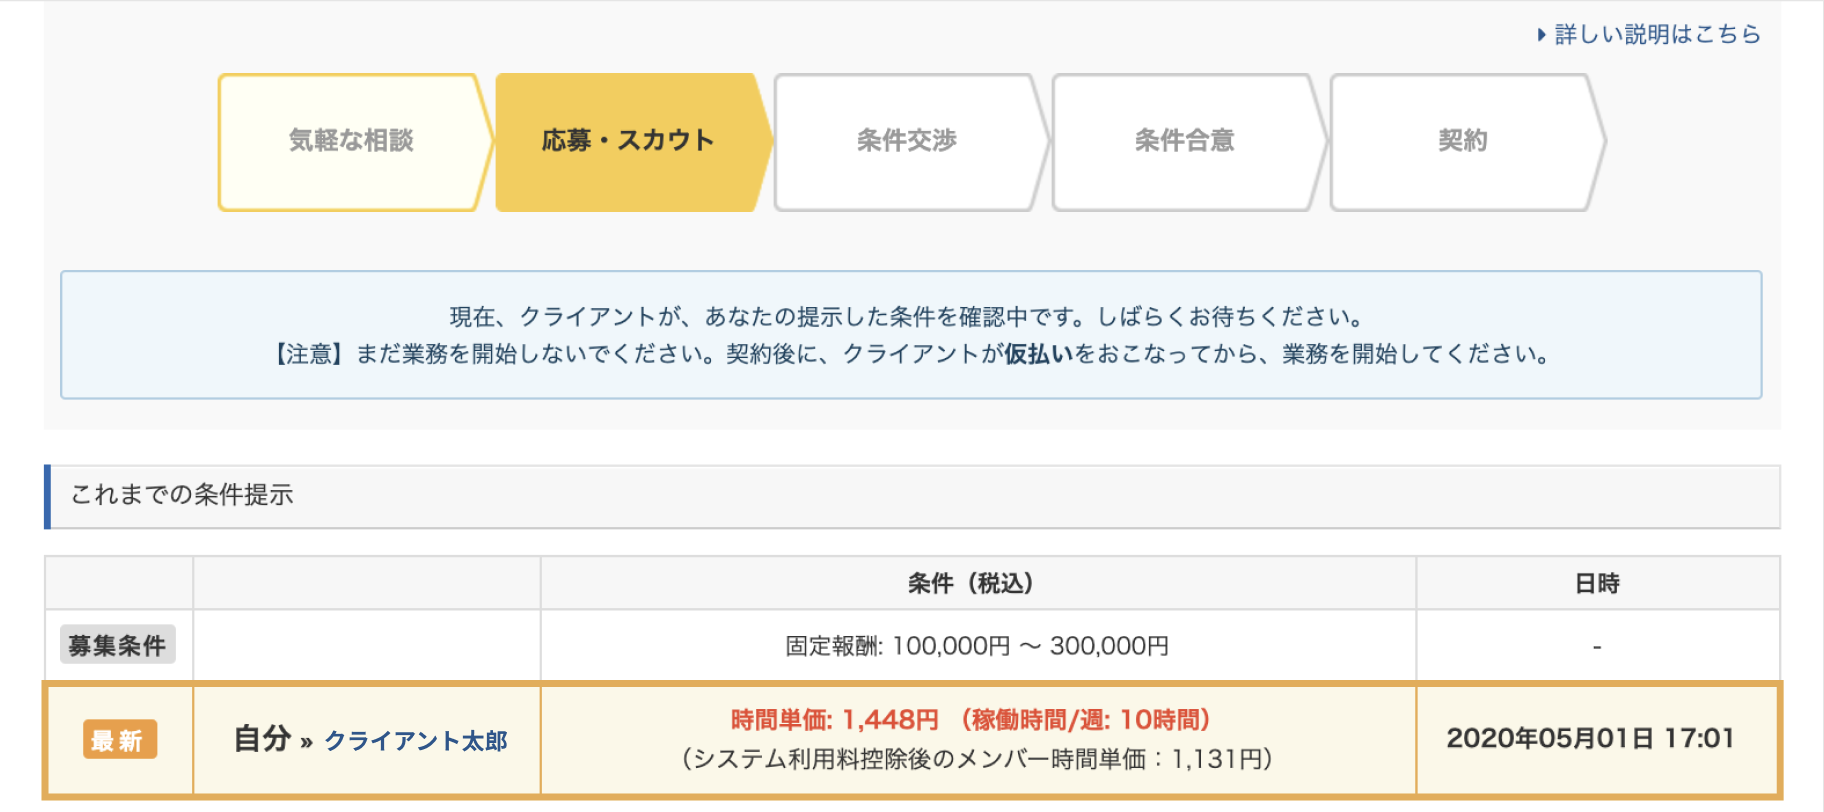
Task: Open the 詳しい説明はこちら link
Action: pyautogui.click(x=1657, y=35)
